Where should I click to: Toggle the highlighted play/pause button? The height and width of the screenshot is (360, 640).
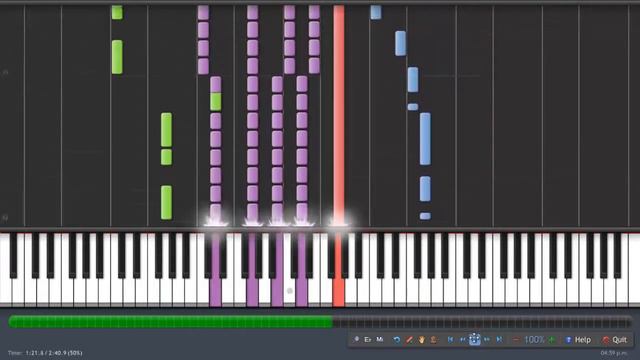(x=475, y=340)
